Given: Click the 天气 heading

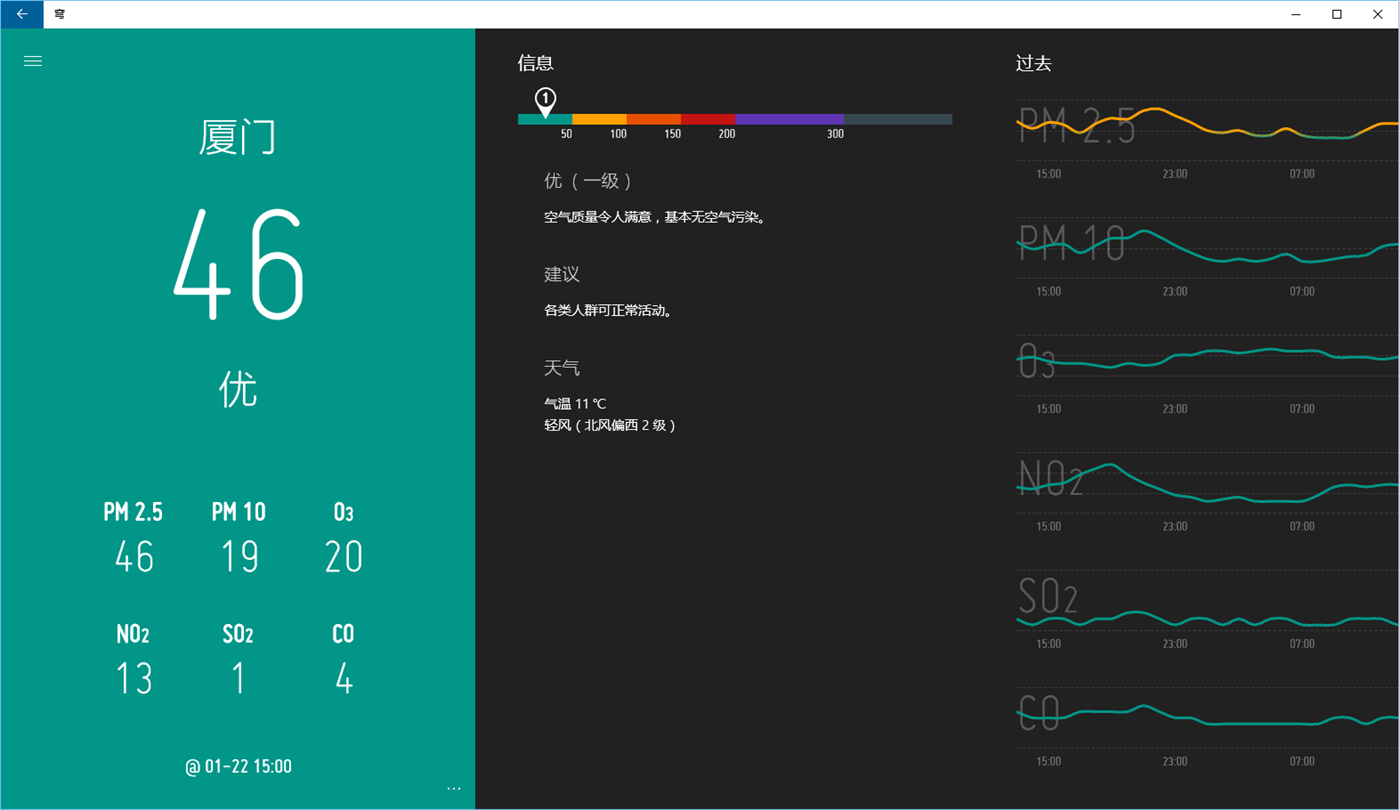Looking at the screenshot, I should coord(562,368).
